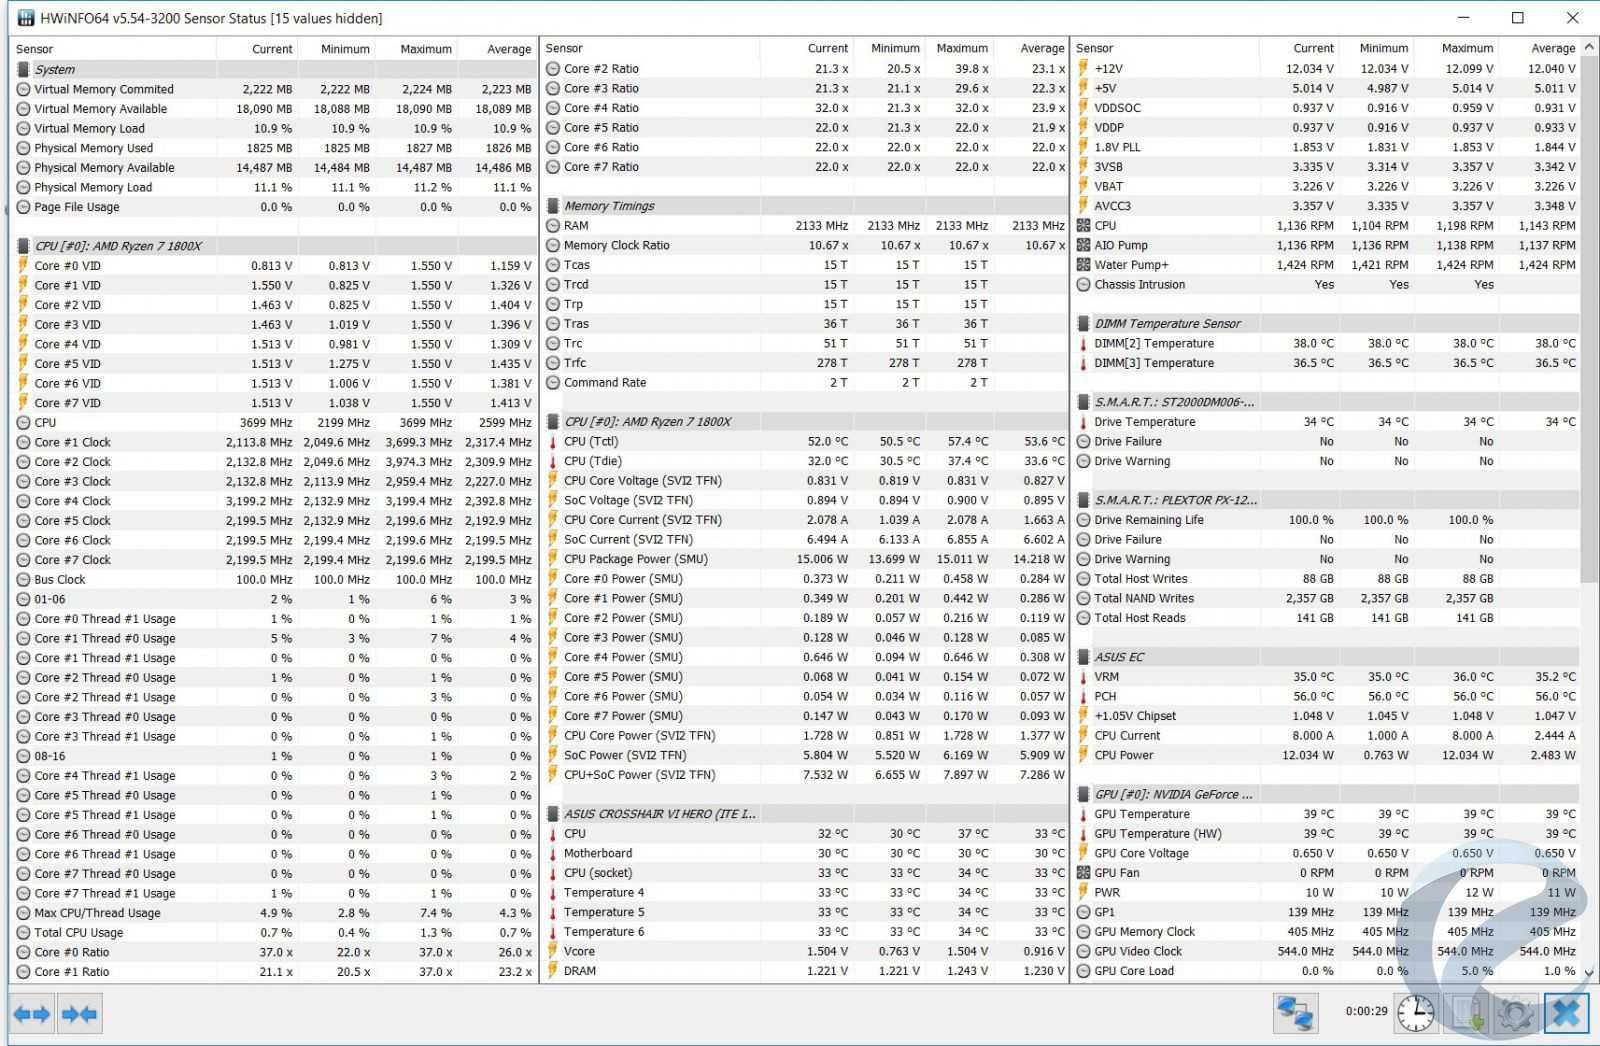Click the scrollbar down arrow at right edge
Viewport: 1600px width, 1046px height.
coord(1590,972)
